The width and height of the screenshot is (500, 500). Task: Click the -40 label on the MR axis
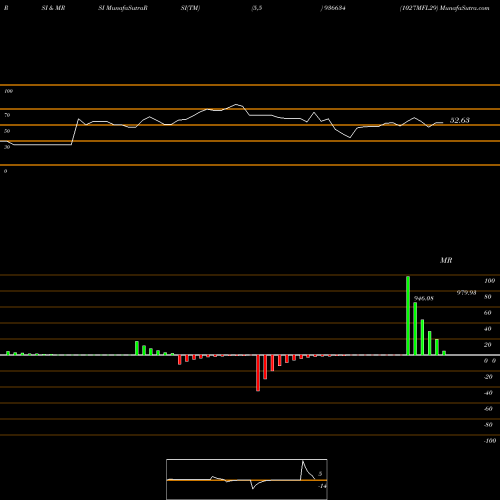488,393
